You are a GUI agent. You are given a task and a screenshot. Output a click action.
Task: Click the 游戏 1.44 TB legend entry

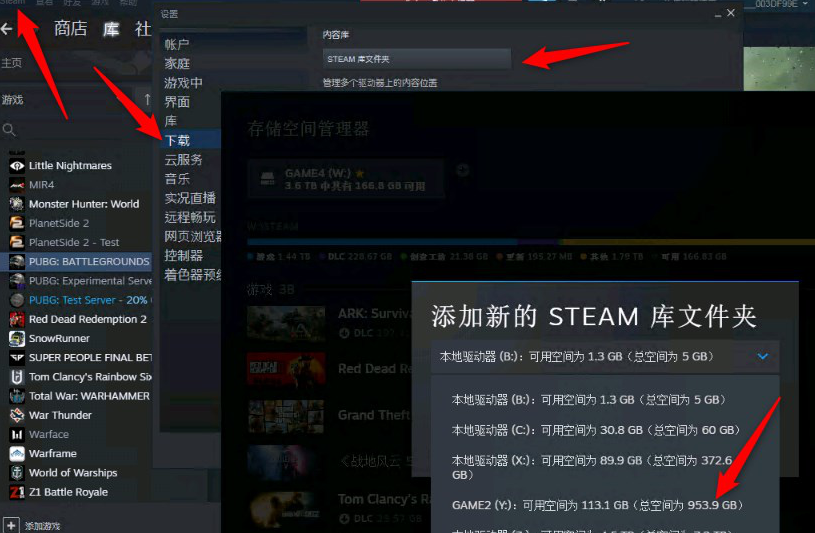279,257
